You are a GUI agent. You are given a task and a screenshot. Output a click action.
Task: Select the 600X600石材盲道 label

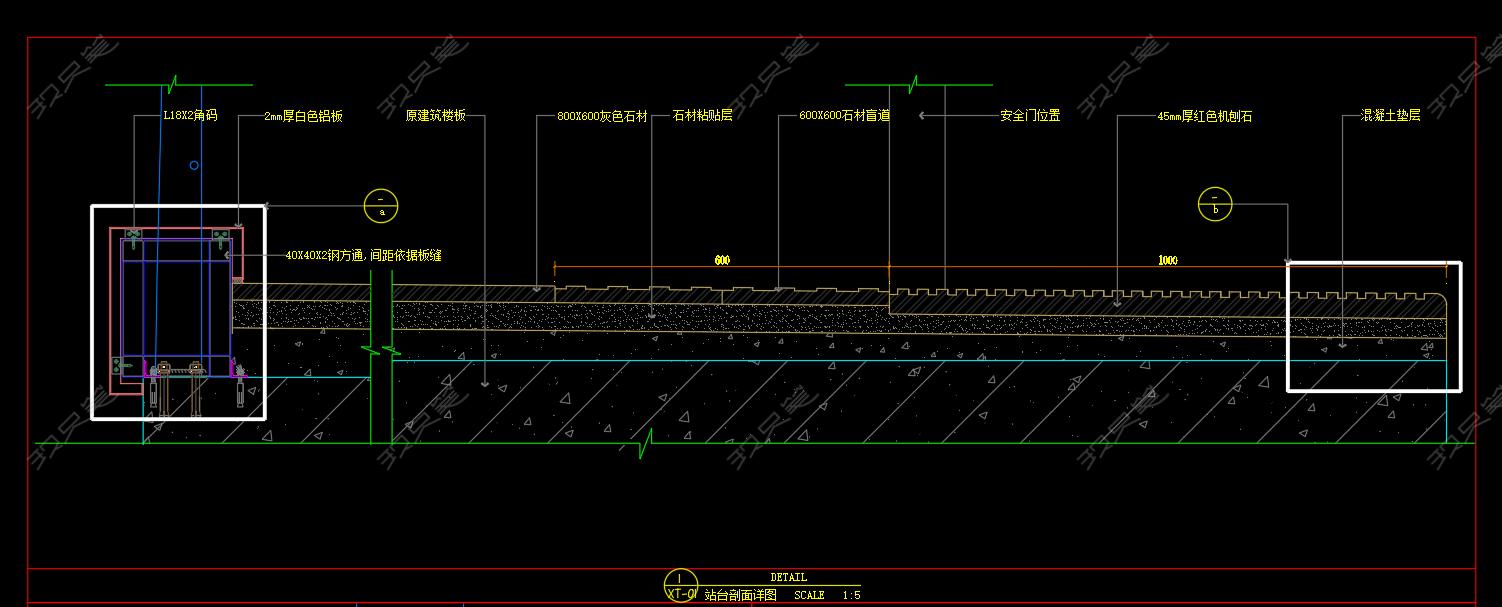point(844,116)
